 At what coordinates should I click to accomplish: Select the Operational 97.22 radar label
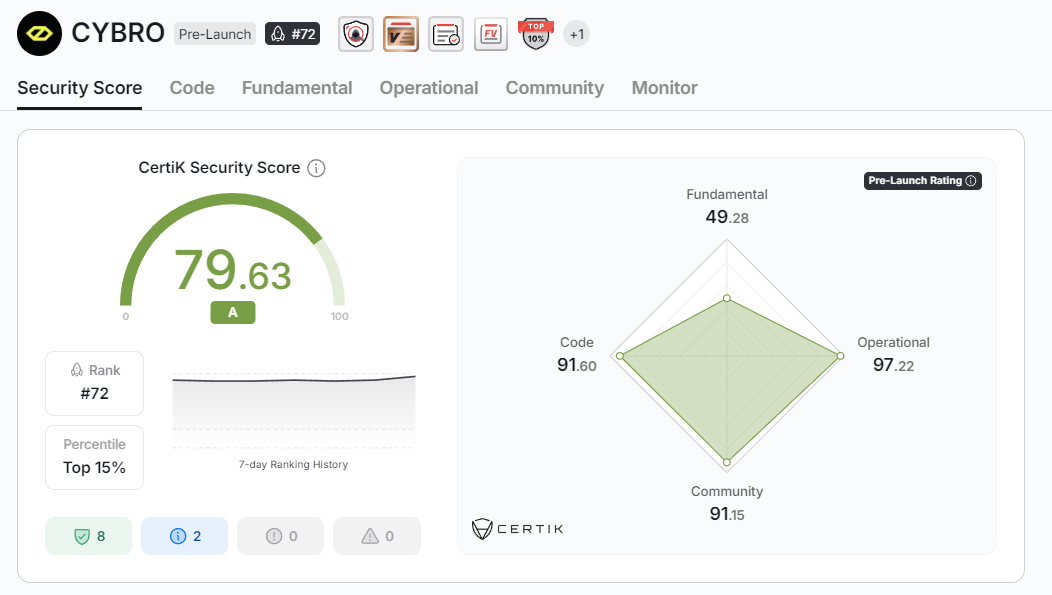pyautogui.click(x=893, y=354)
